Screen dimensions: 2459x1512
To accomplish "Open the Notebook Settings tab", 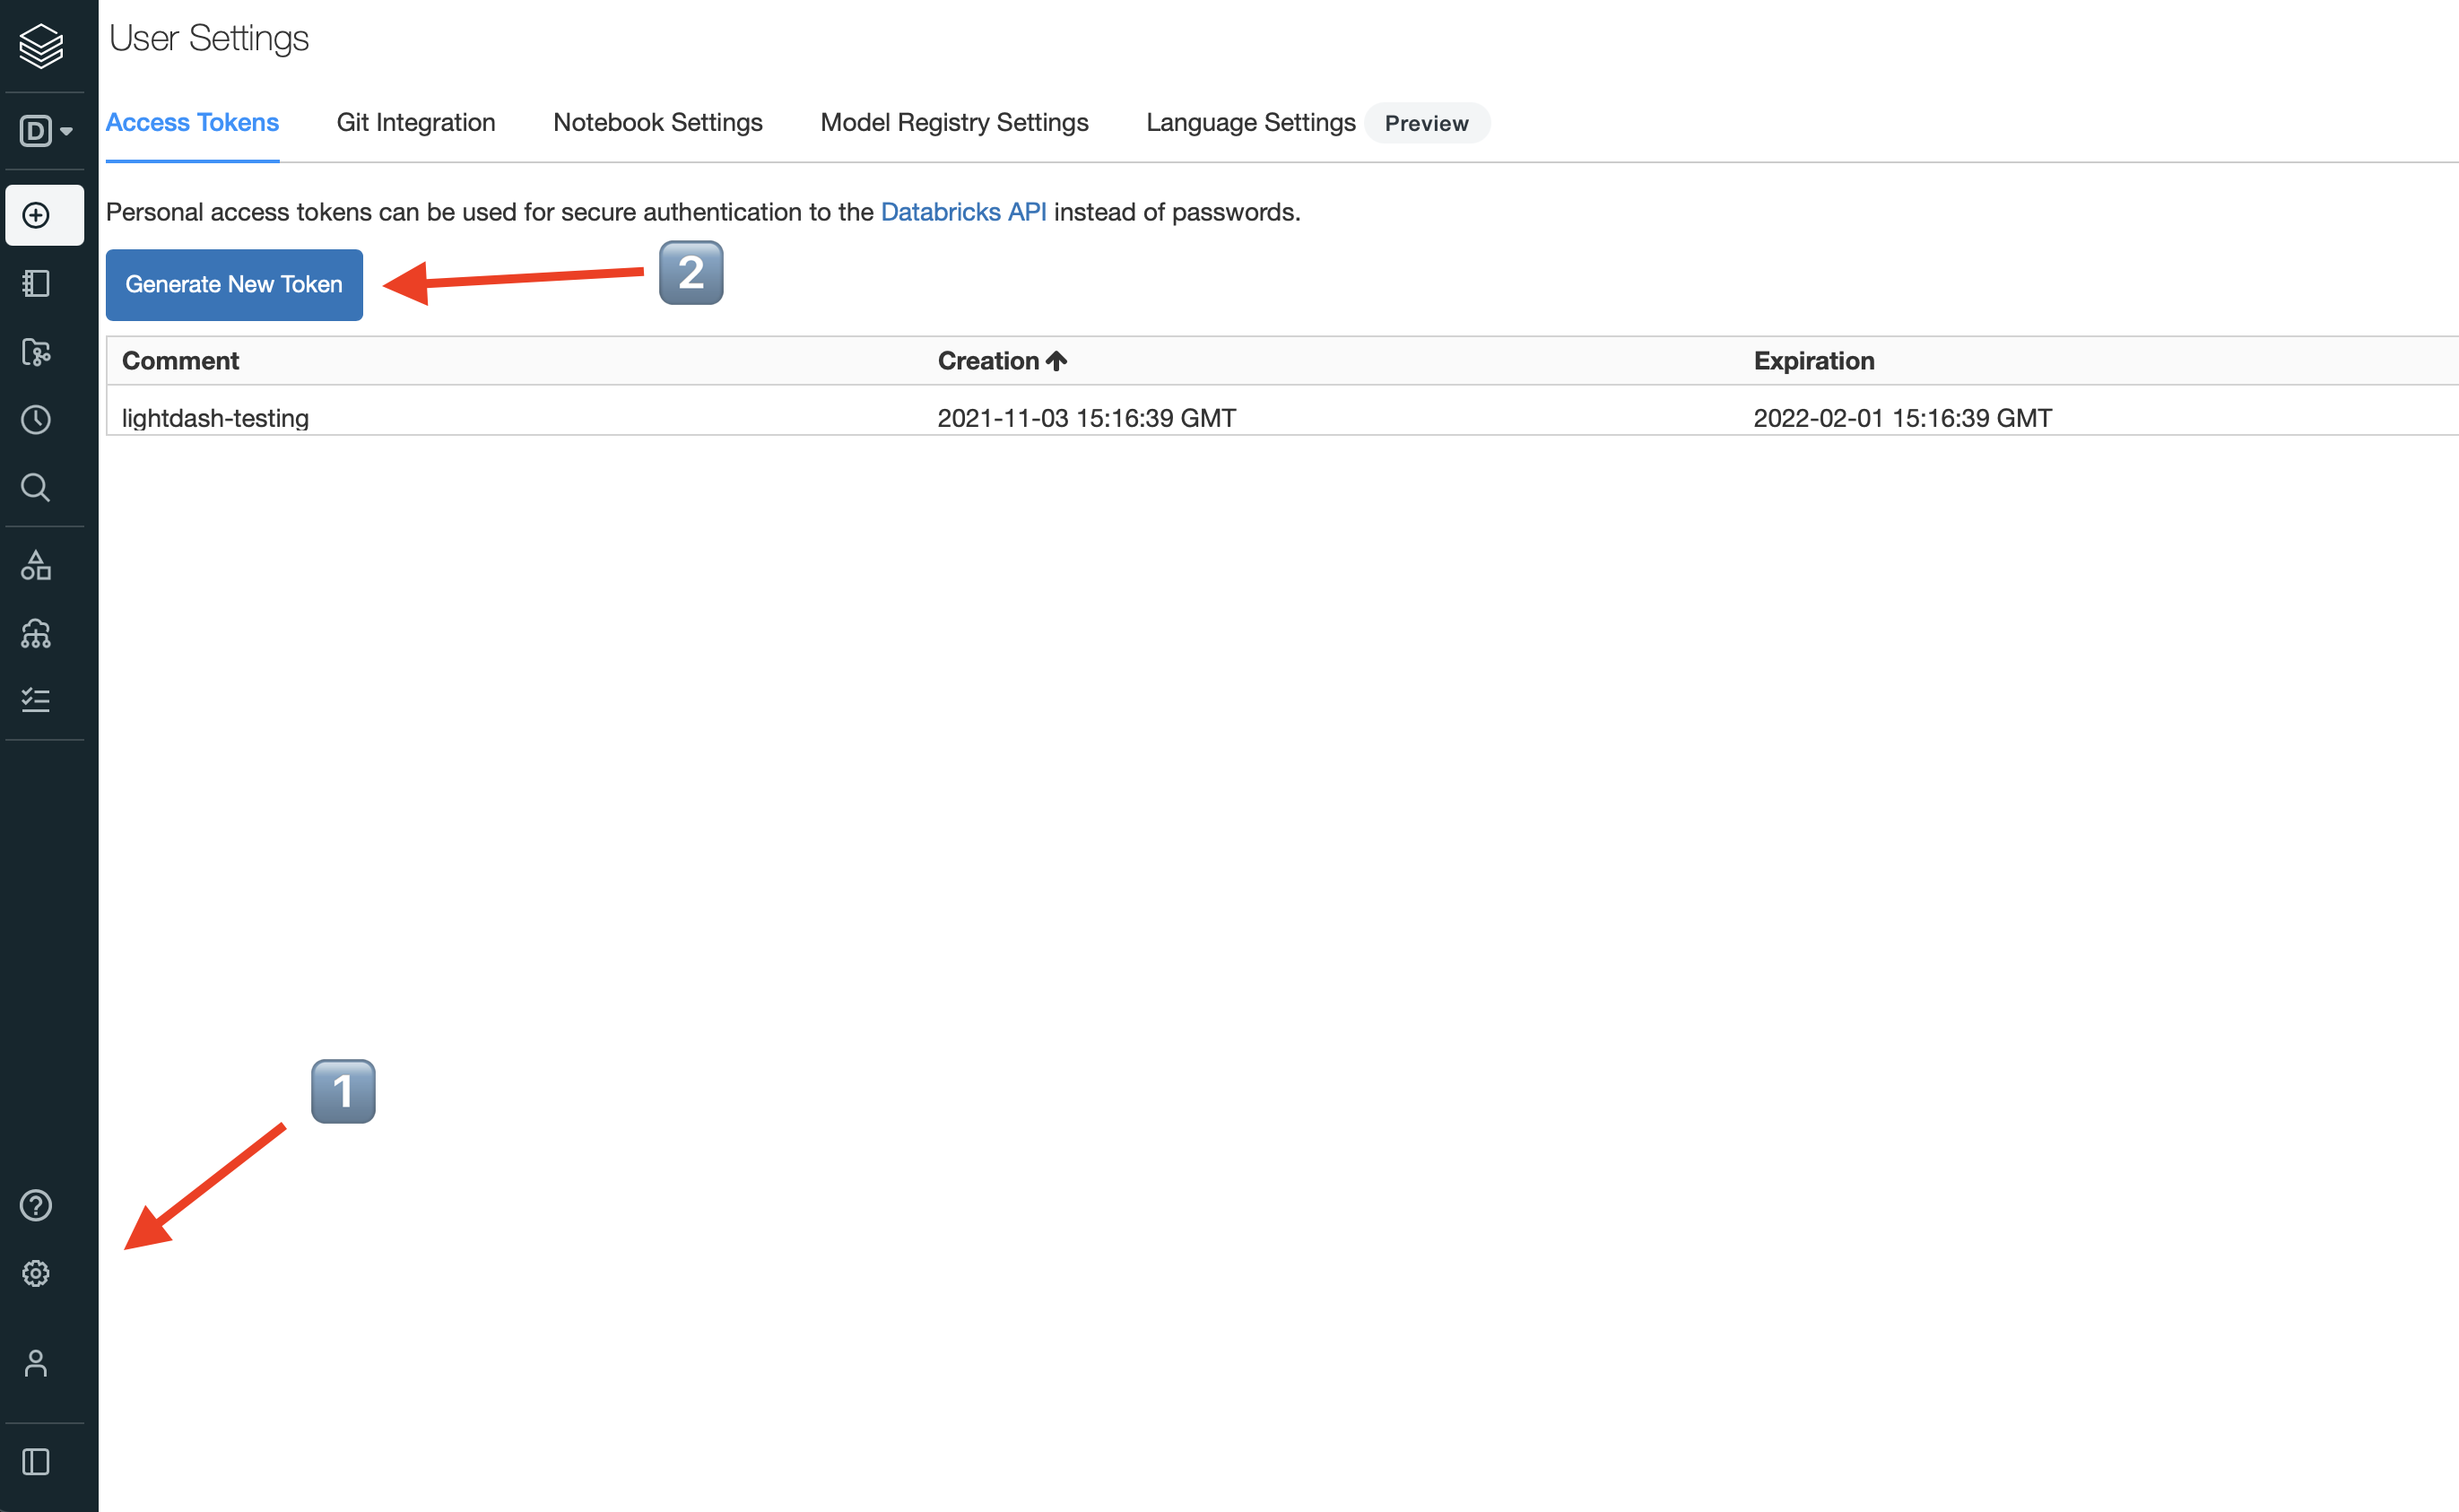I will coord(657,123).
